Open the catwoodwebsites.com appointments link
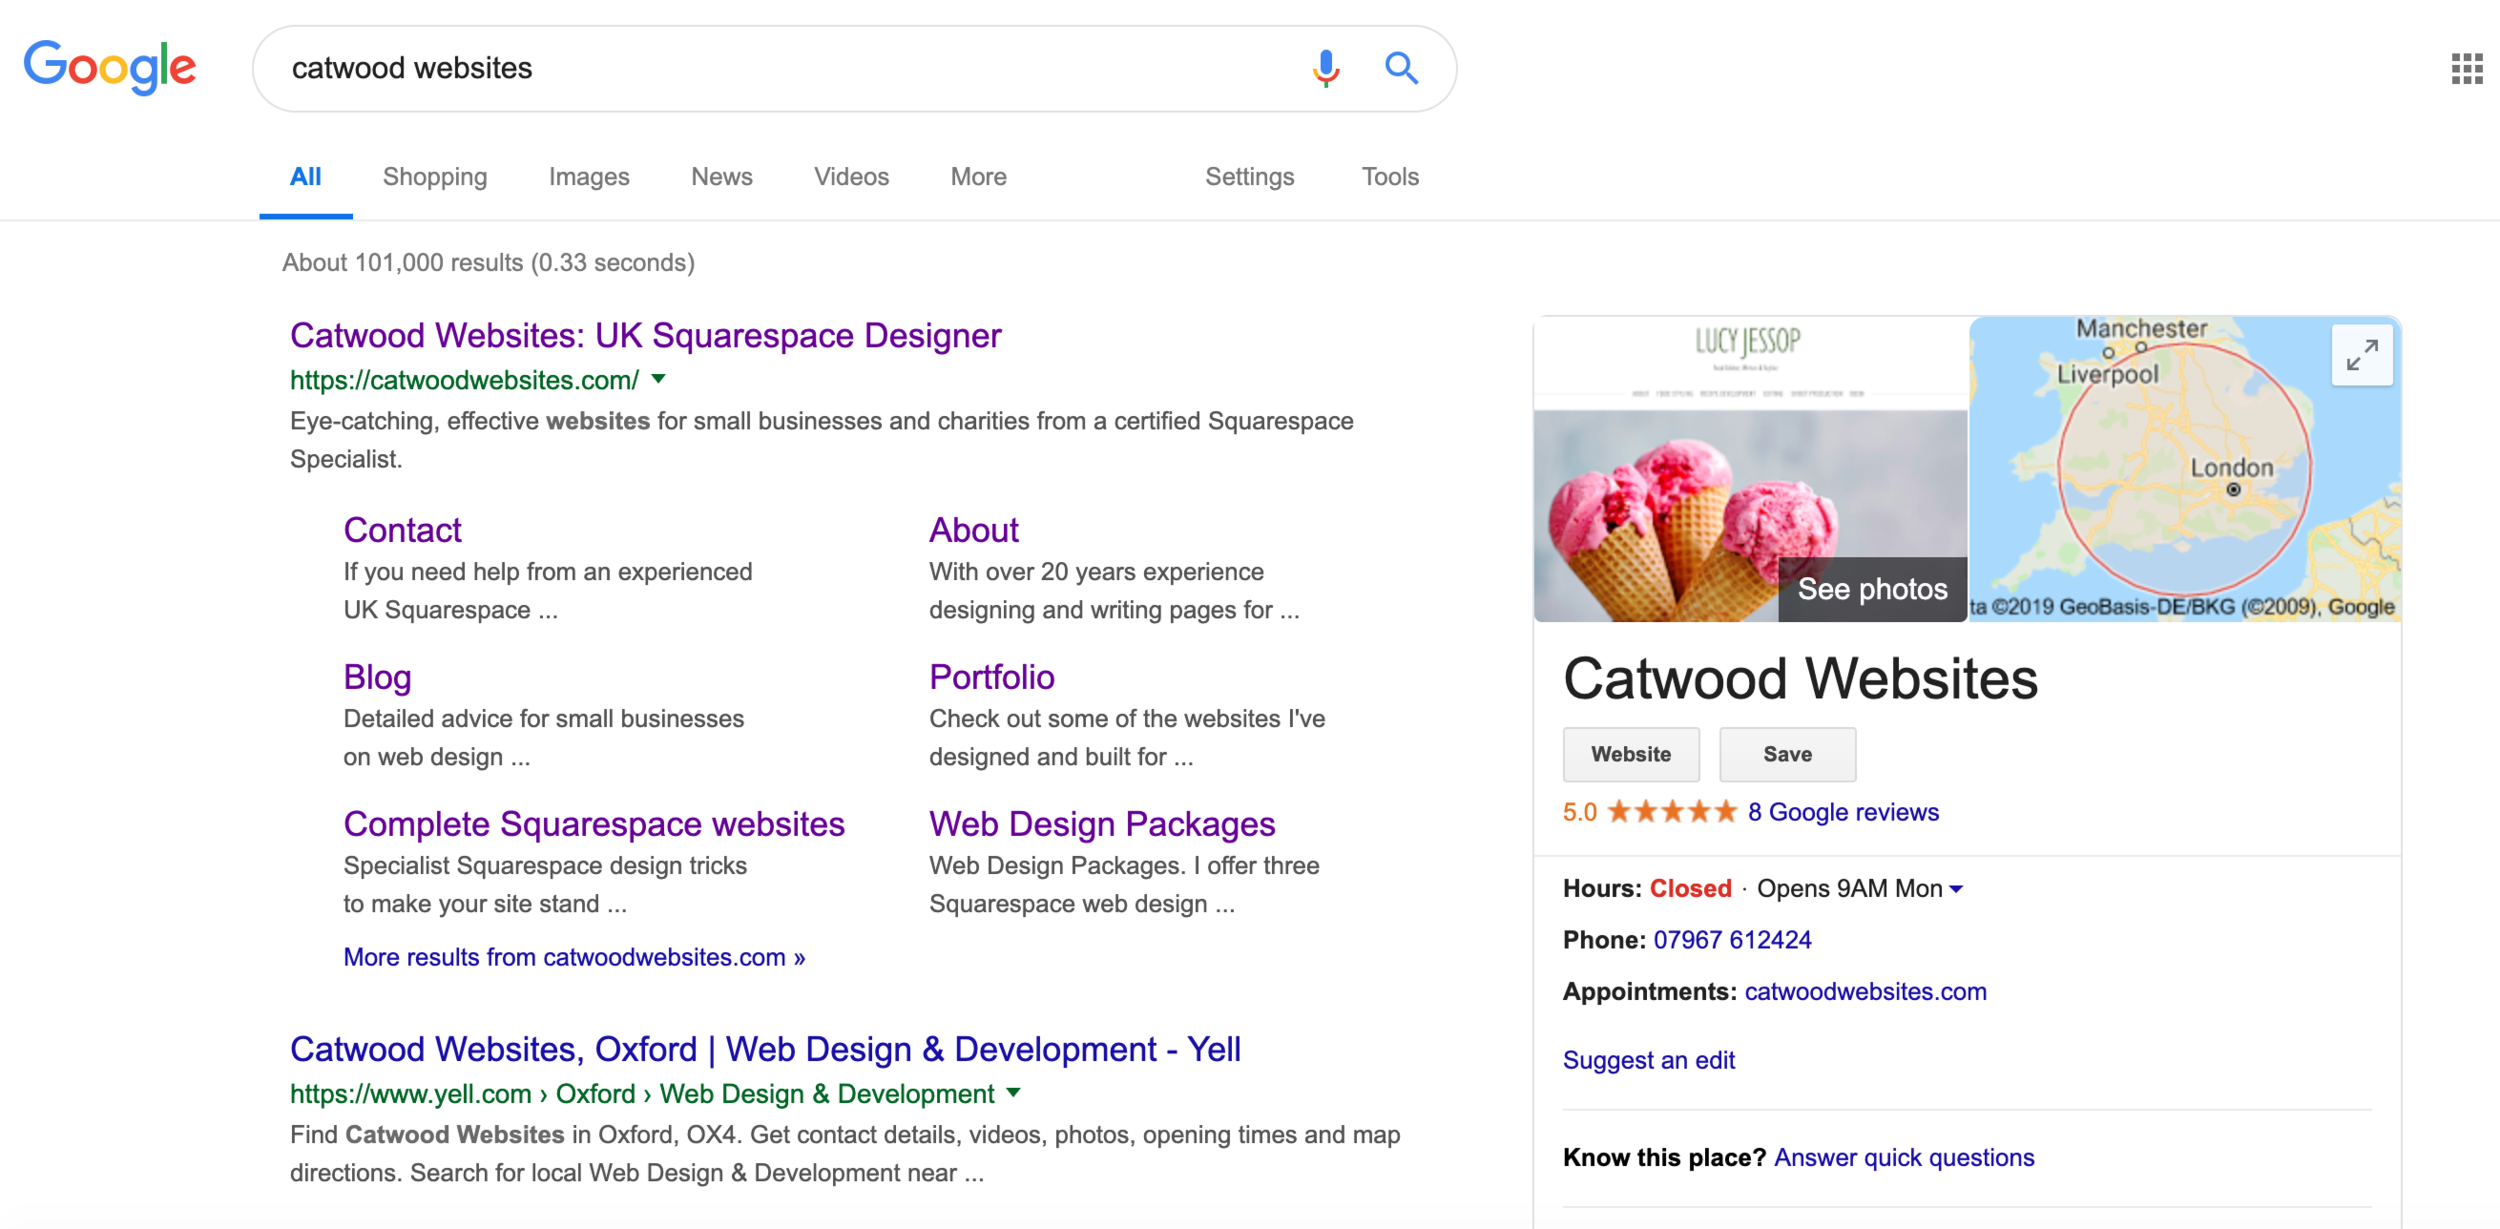 (x=1865, y=992)
